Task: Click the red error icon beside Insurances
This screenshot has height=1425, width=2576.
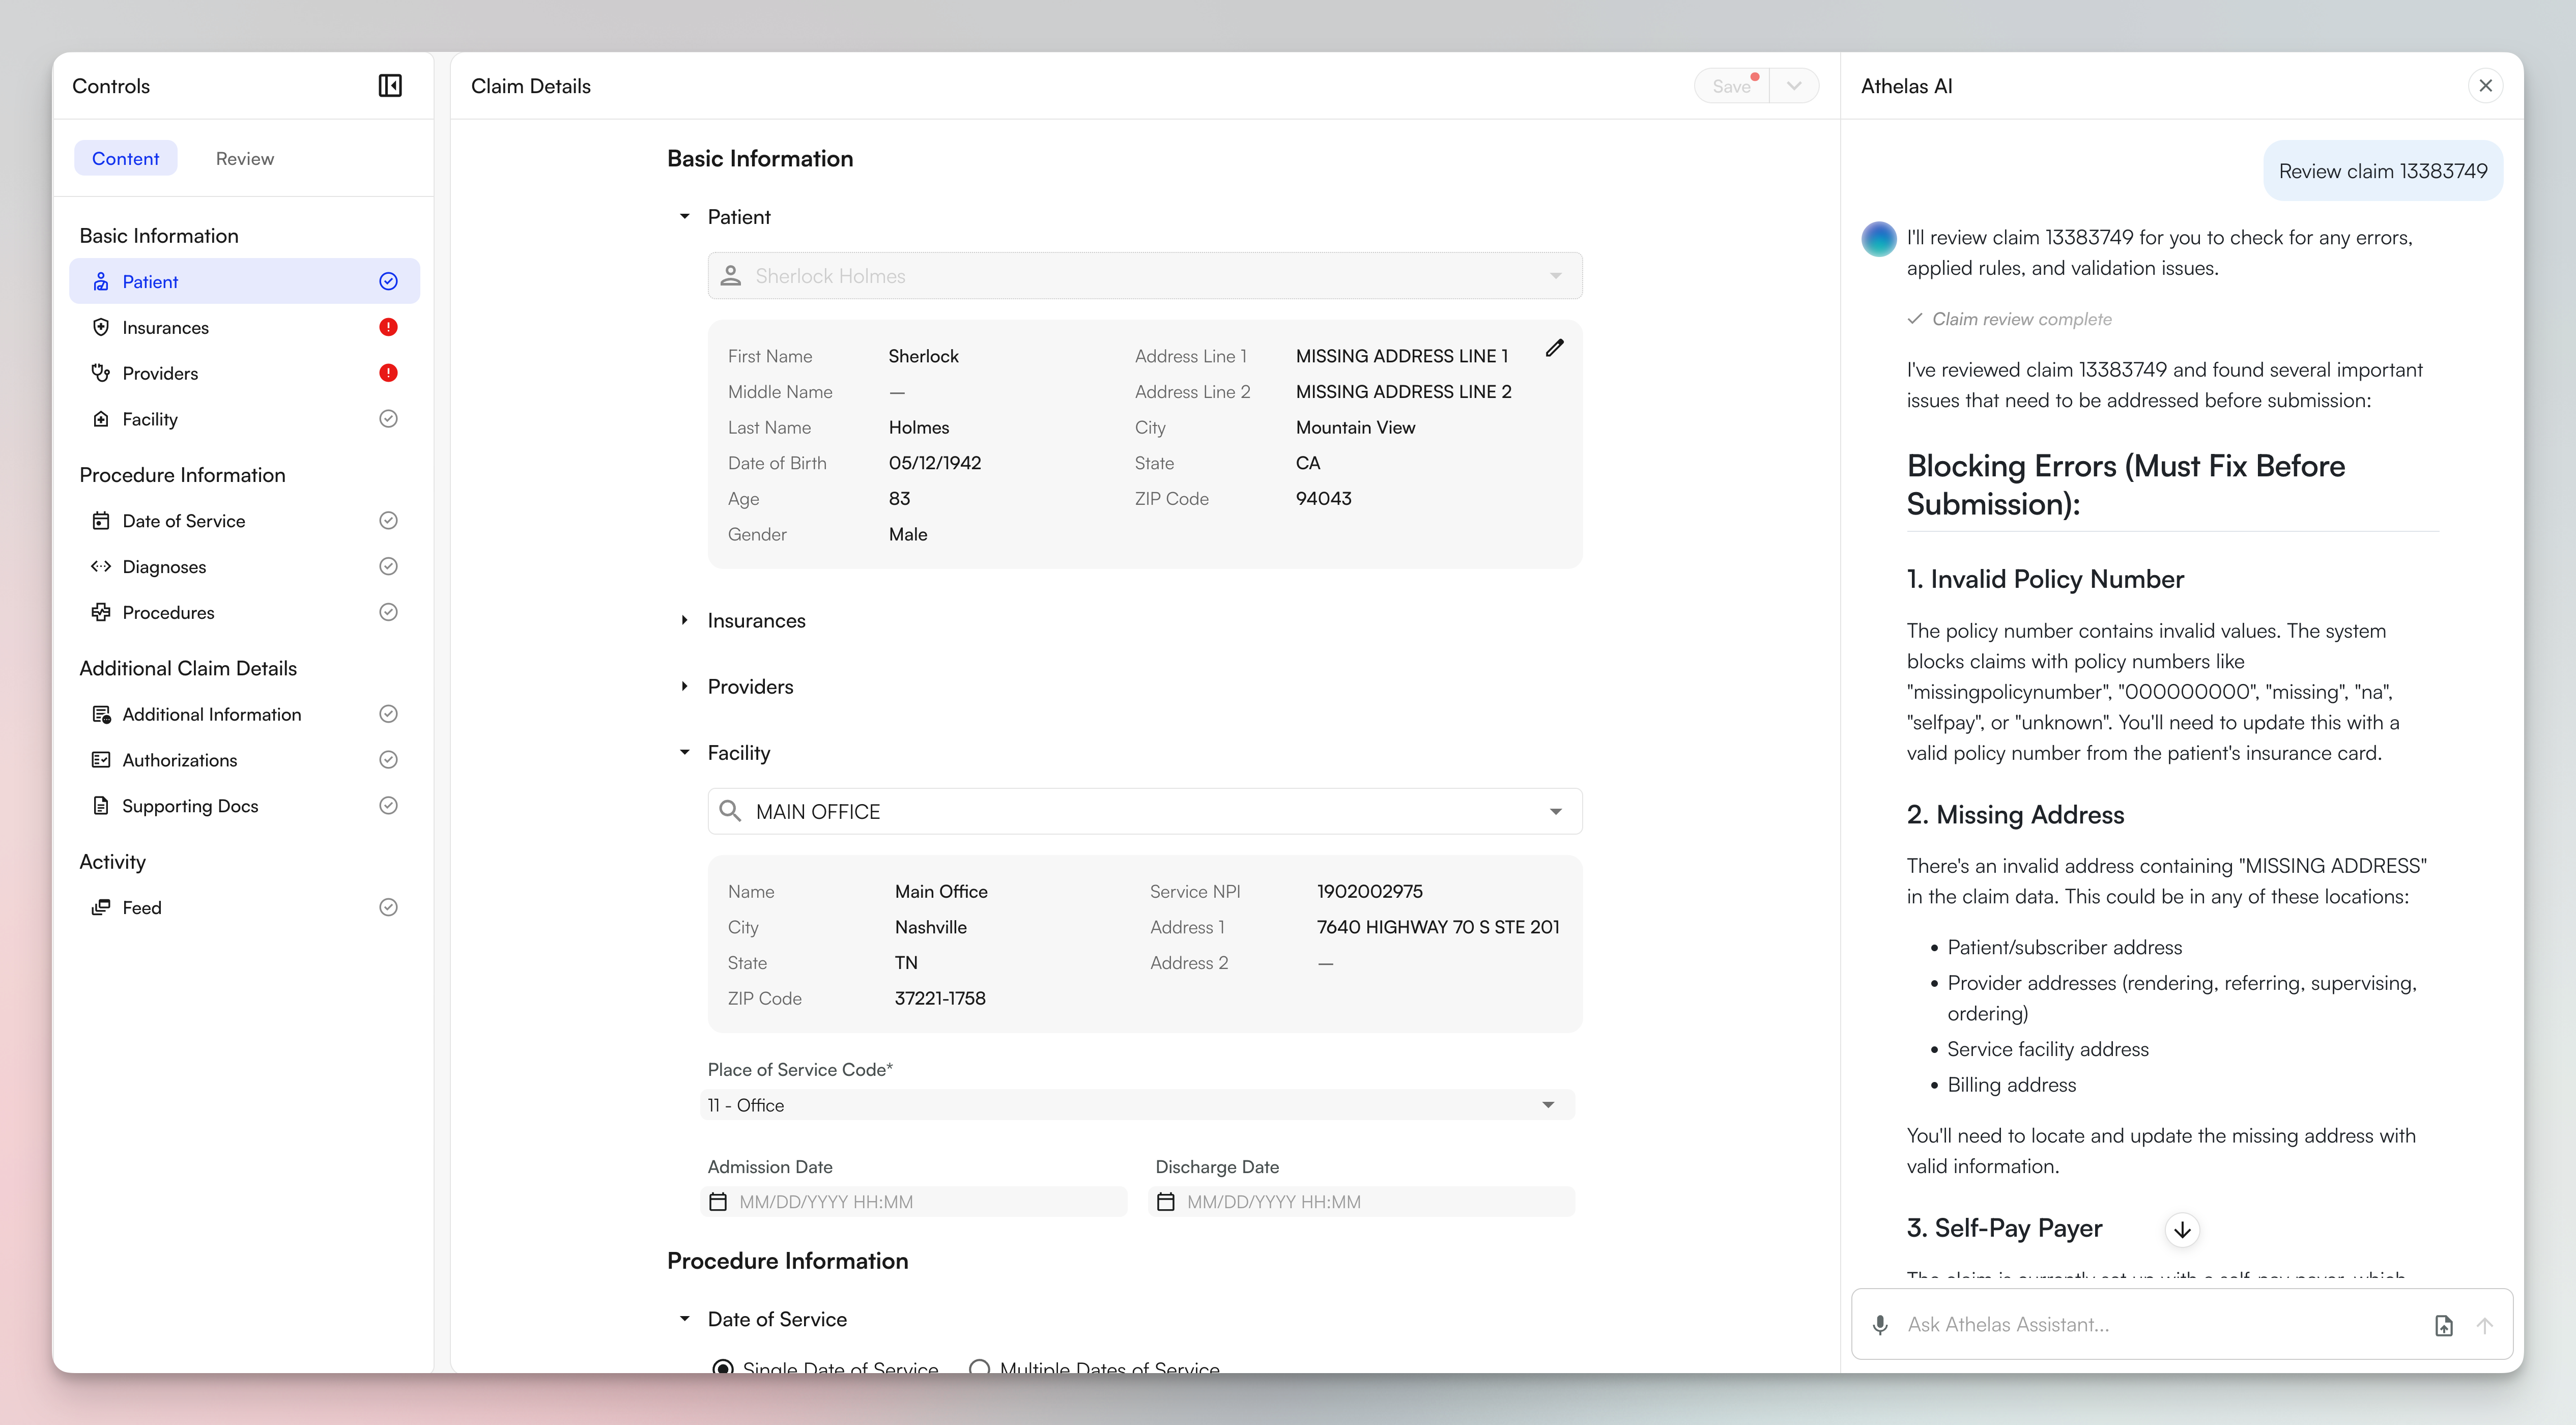Action: click(x=388, y=327)
